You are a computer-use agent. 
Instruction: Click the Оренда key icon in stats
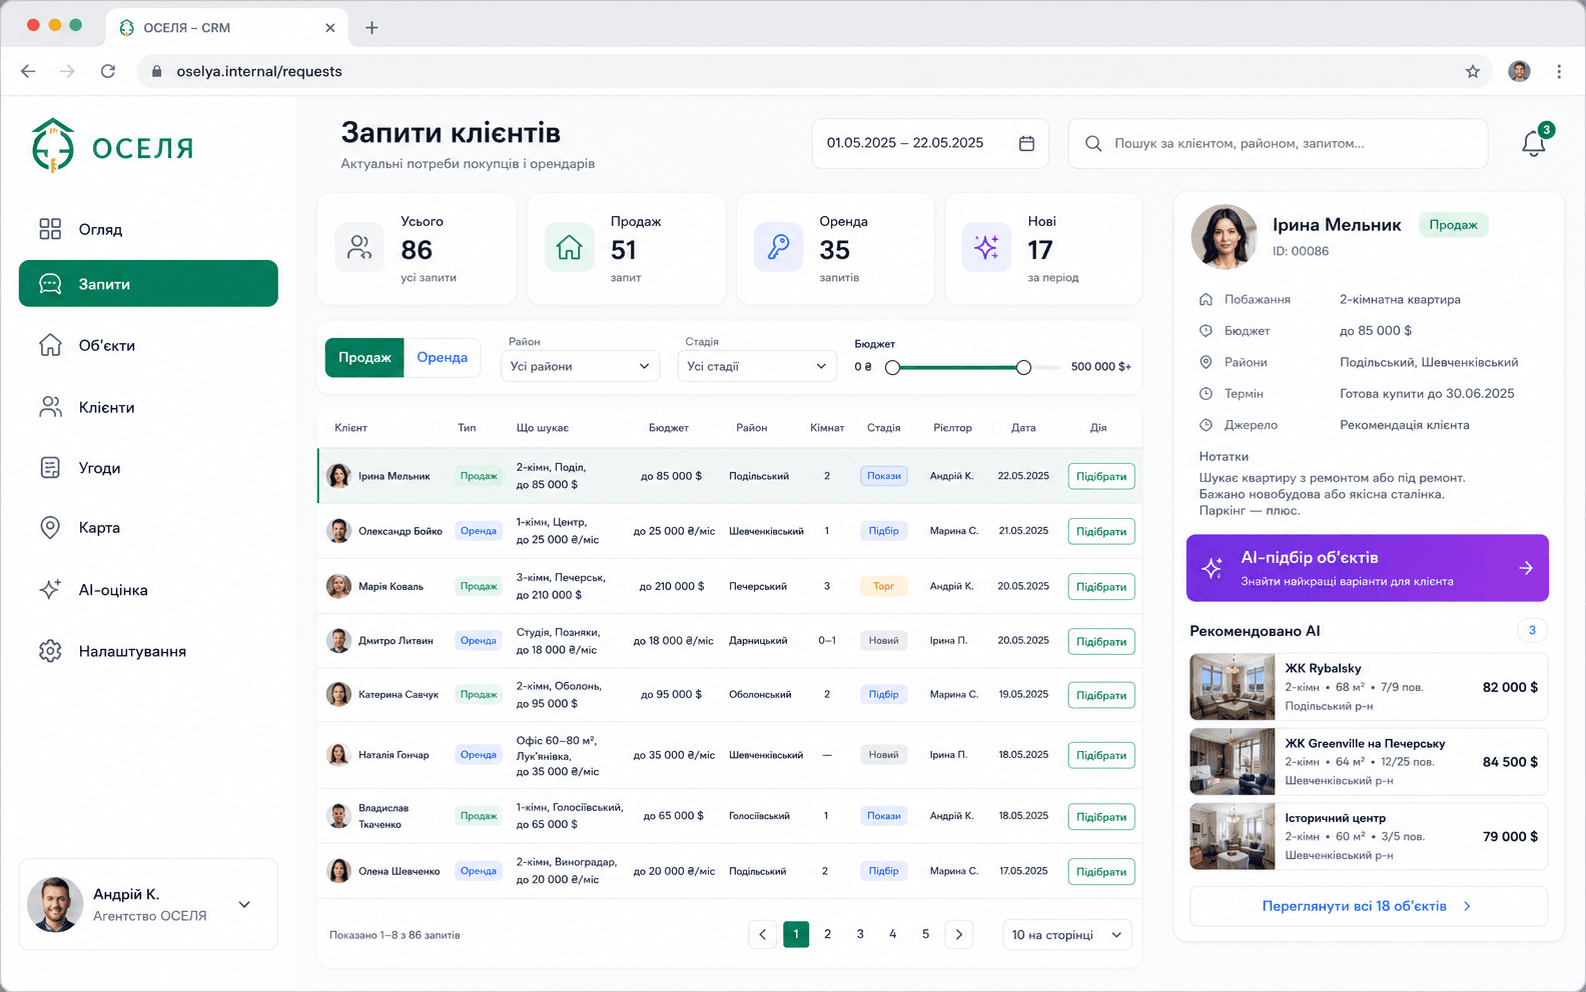tap(778, 247)
